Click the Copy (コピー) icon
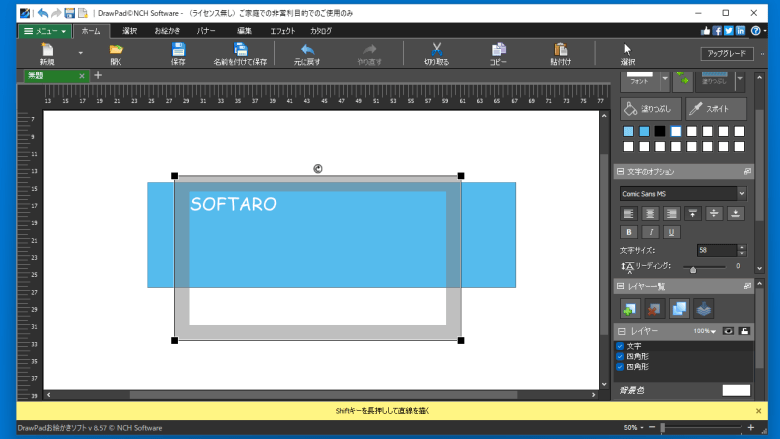 (498, 49)
